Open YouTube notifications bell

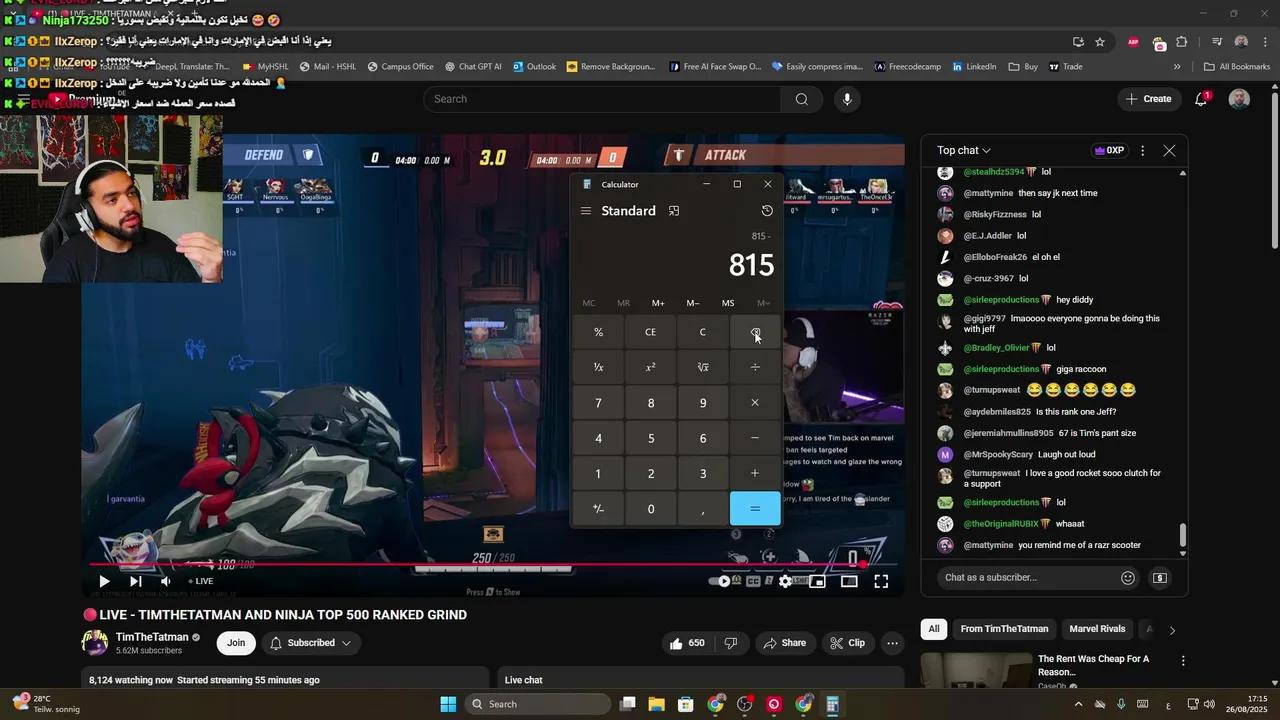1202,99
